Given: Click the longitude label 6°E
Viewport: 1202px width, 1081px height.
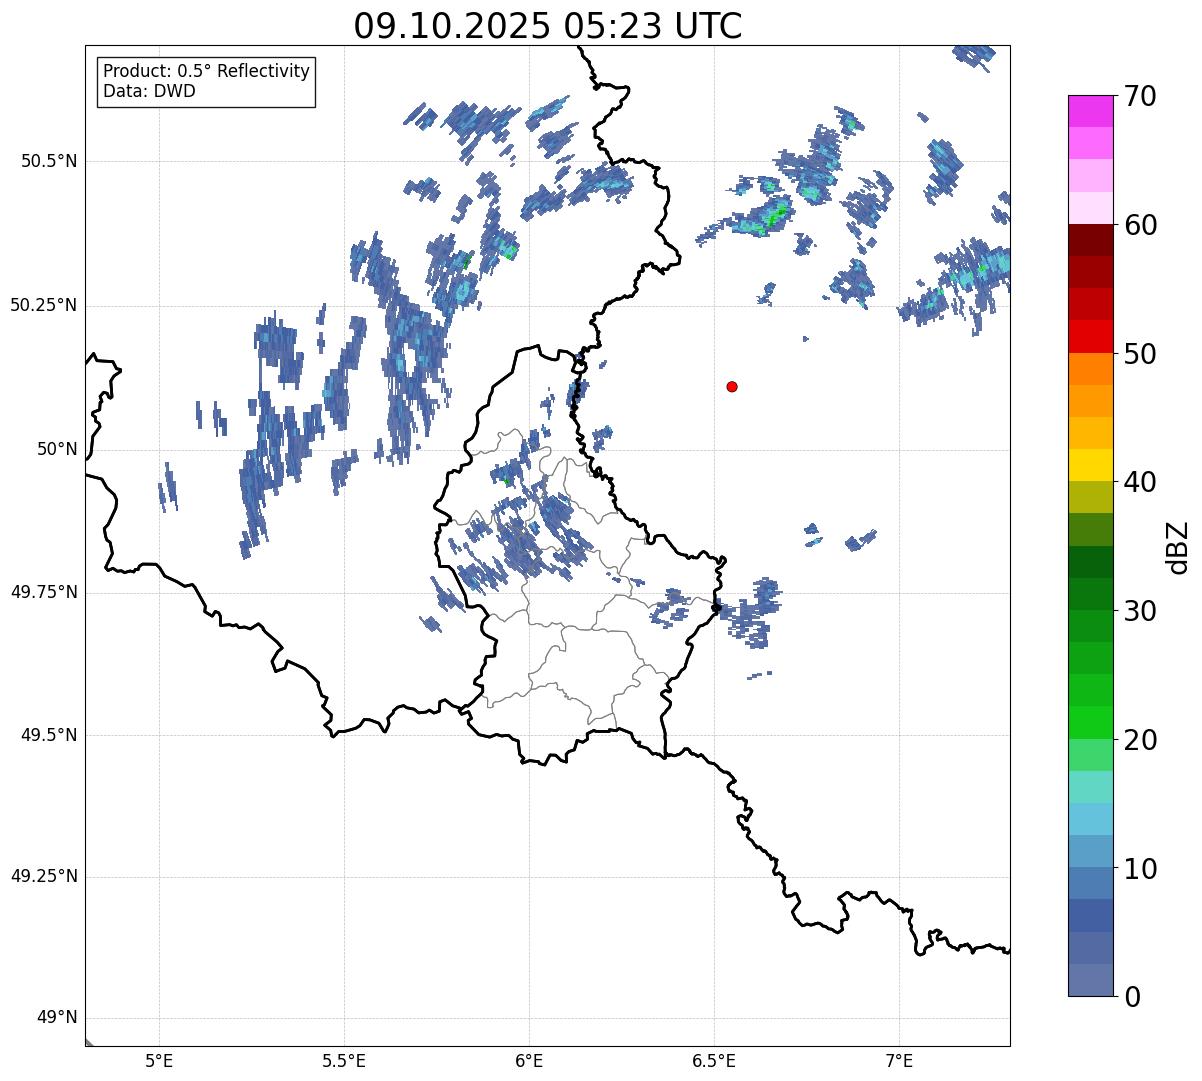Looking at the screenshot, I should coord(529,1061).
